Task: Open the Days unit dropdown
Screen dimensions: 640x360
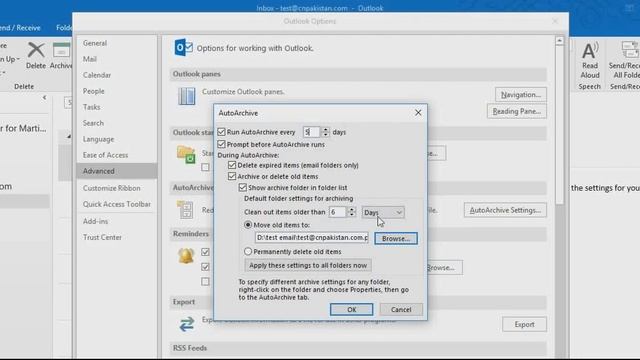Action: click(383, 212)
